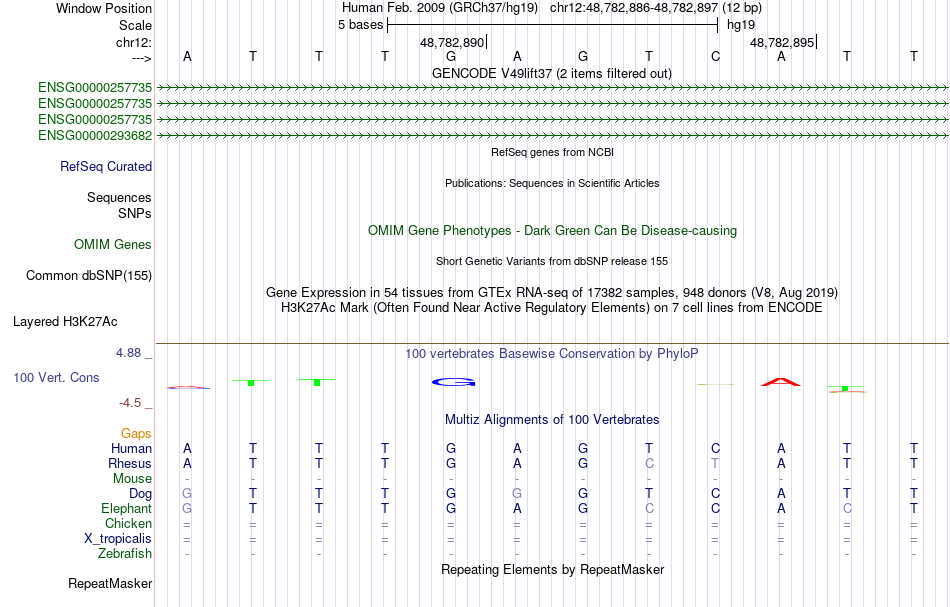Click the chr12: ruler label
Image resolution: width=950 pixels, height=607 pixels.
click(x=134, y=42)
